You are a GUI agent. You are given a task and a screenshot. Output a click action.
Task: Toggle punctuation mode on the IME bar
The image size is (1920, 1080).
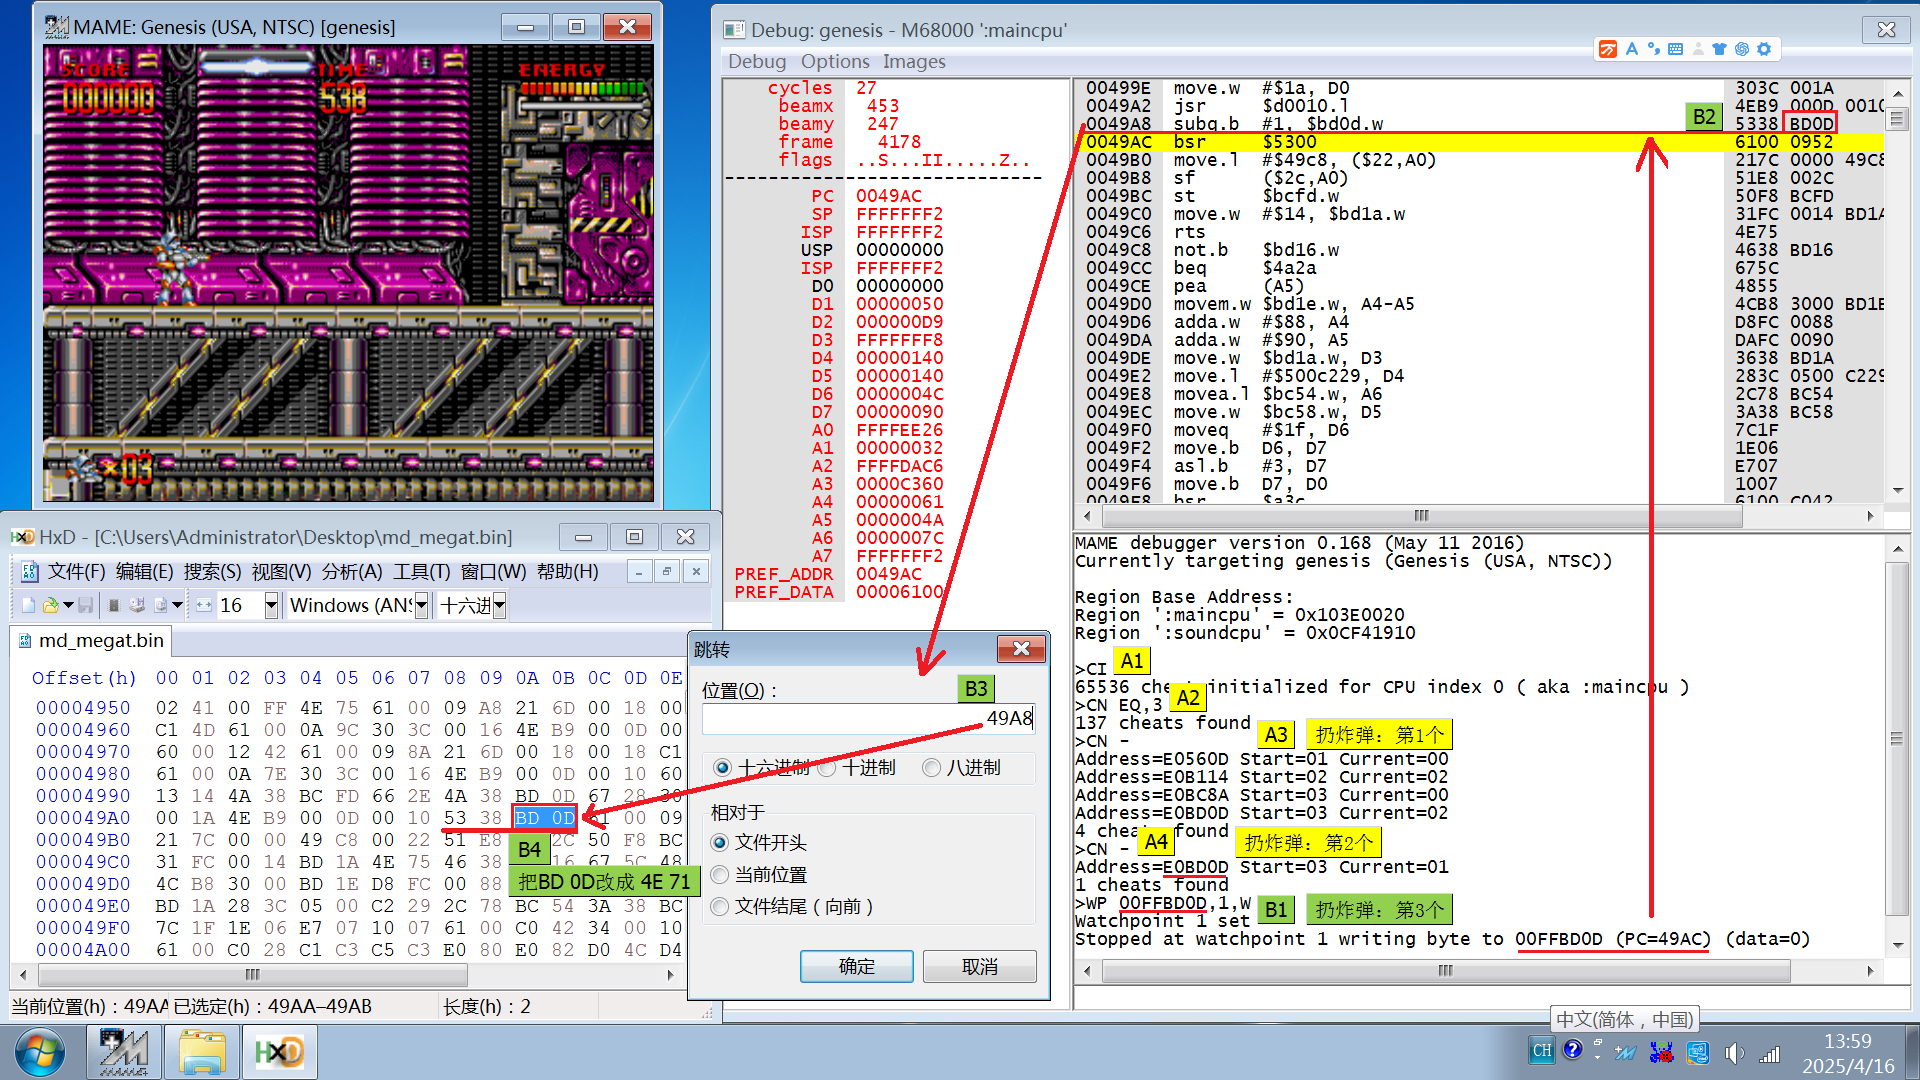(x=1653, y=49)
